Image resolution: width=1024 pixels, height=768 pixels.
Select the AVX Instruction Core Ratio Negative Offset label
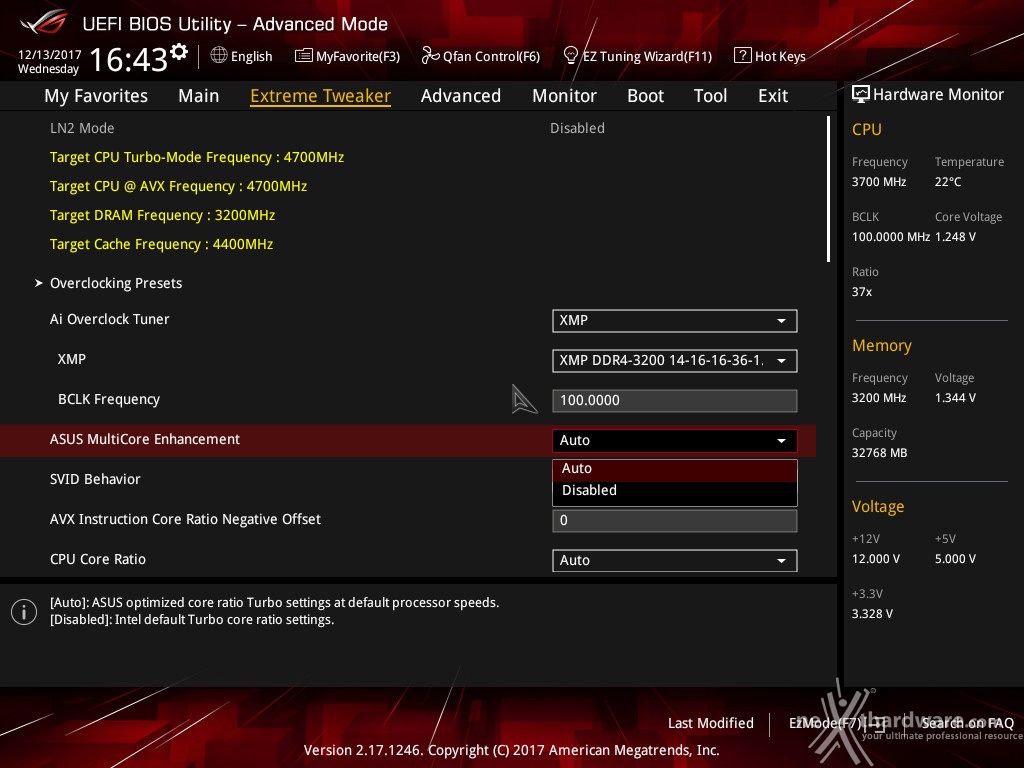pyautogui.click(x=185, y=519)
